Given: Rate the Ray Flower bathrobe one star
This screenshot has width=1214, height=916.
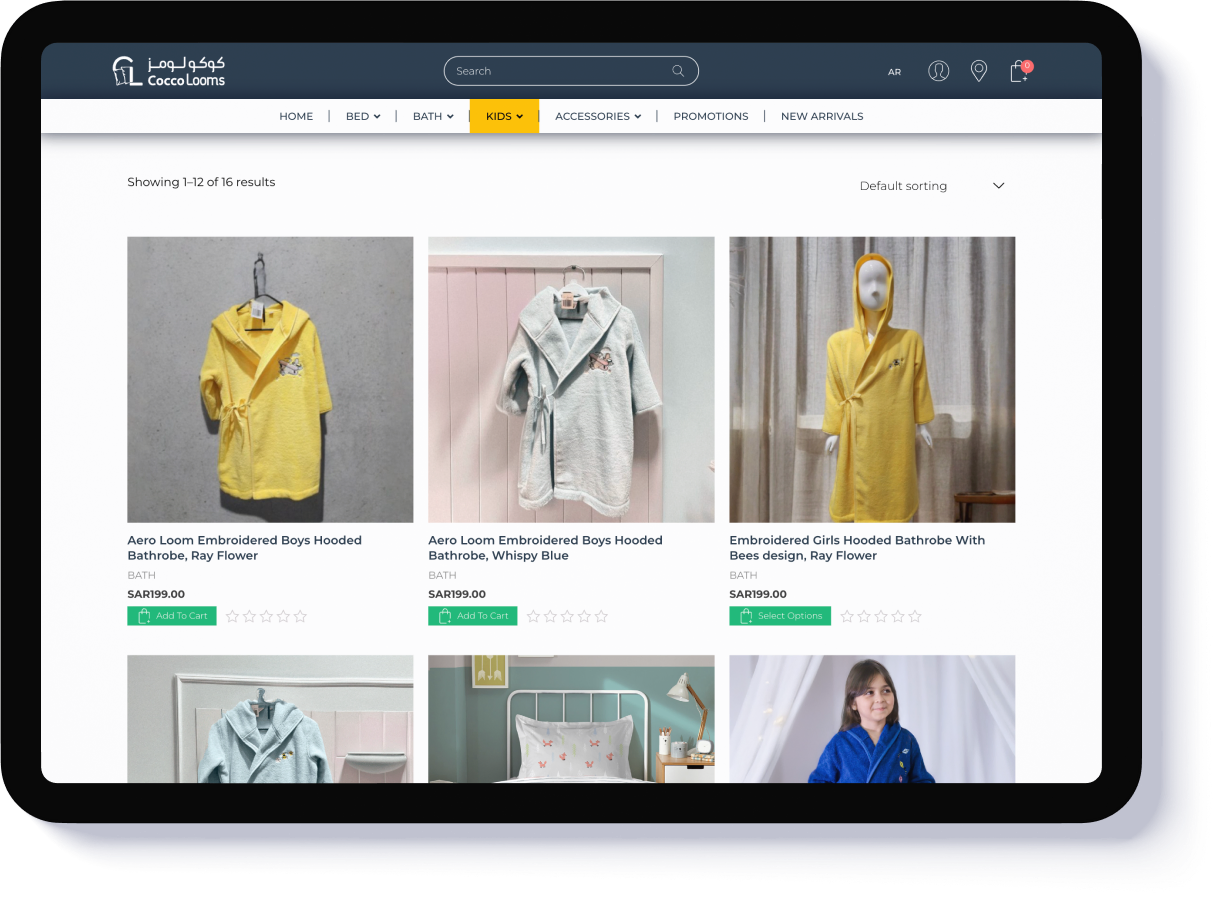Looking at the screenshot, I should coord(232,616).
